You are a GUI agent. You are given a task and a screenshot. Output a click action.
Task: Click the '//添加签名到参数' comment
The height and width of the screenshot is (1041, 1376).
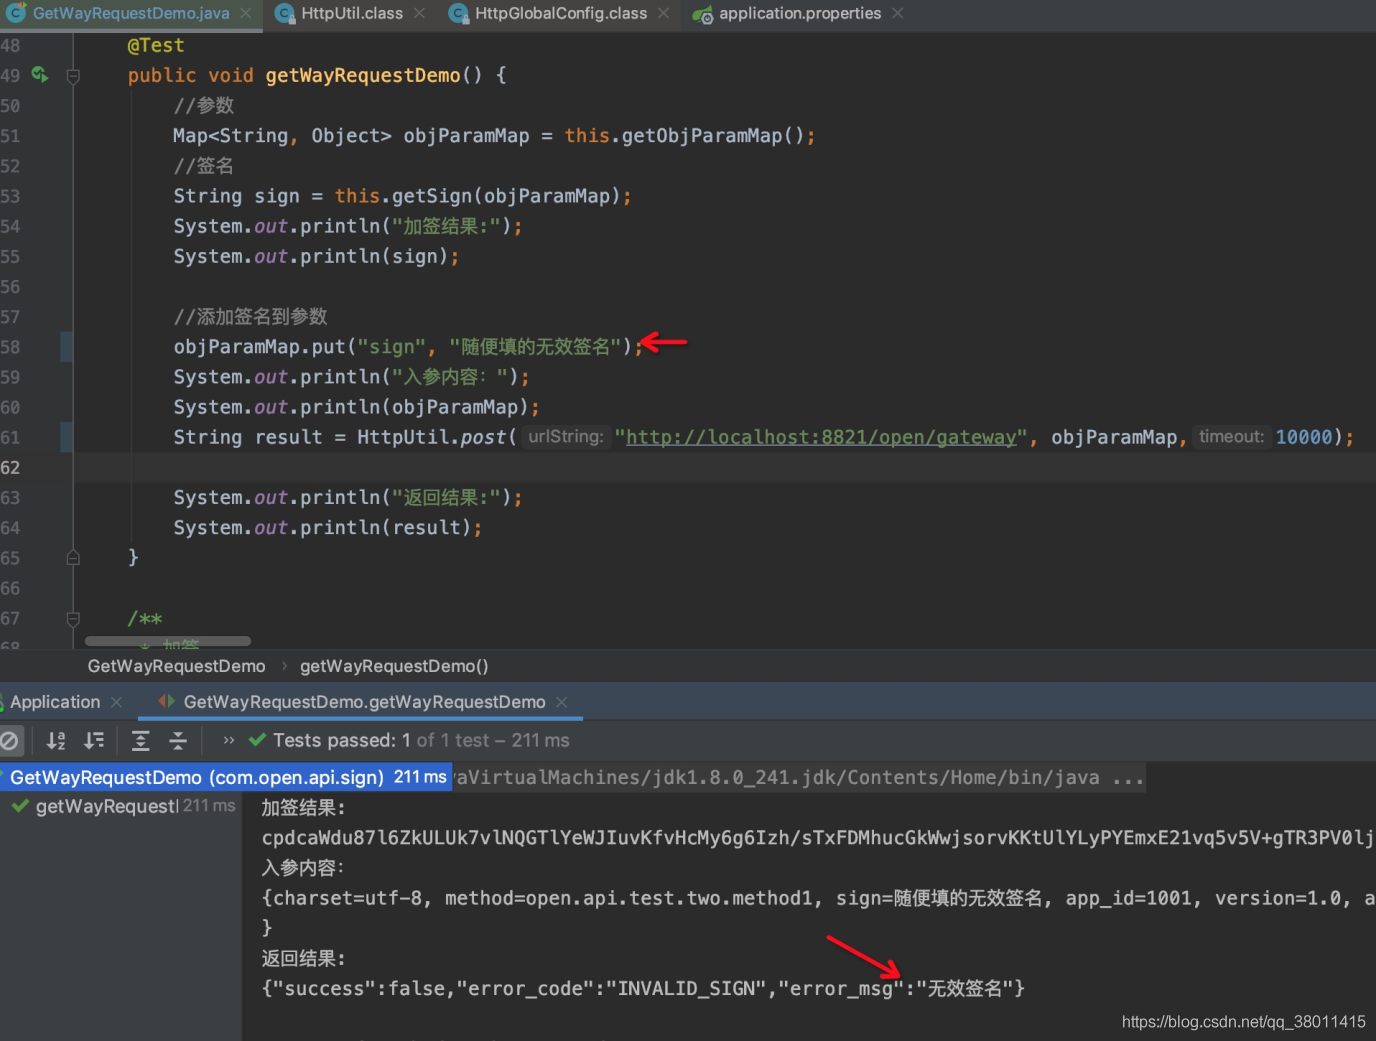click(x=250, y=317)
